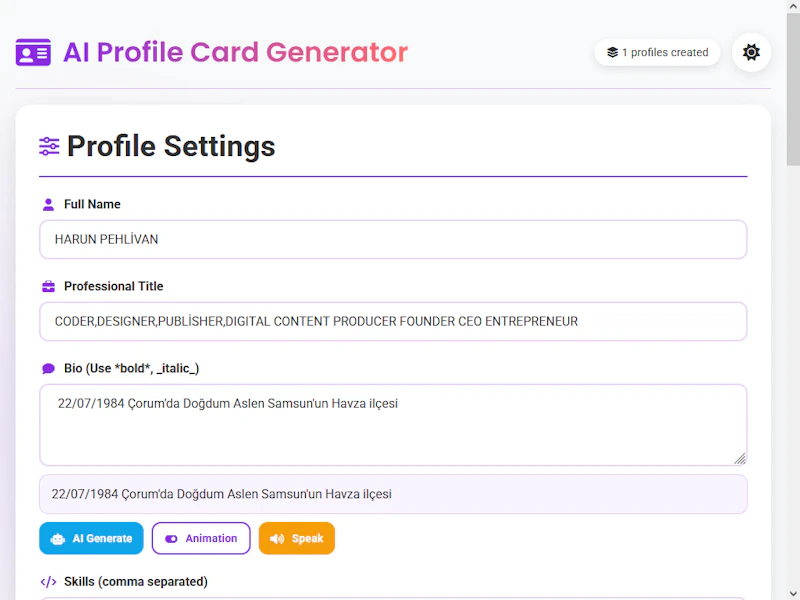800x600 pixels.
Task: Focus the Bio text area
Action: pos(393,420)
